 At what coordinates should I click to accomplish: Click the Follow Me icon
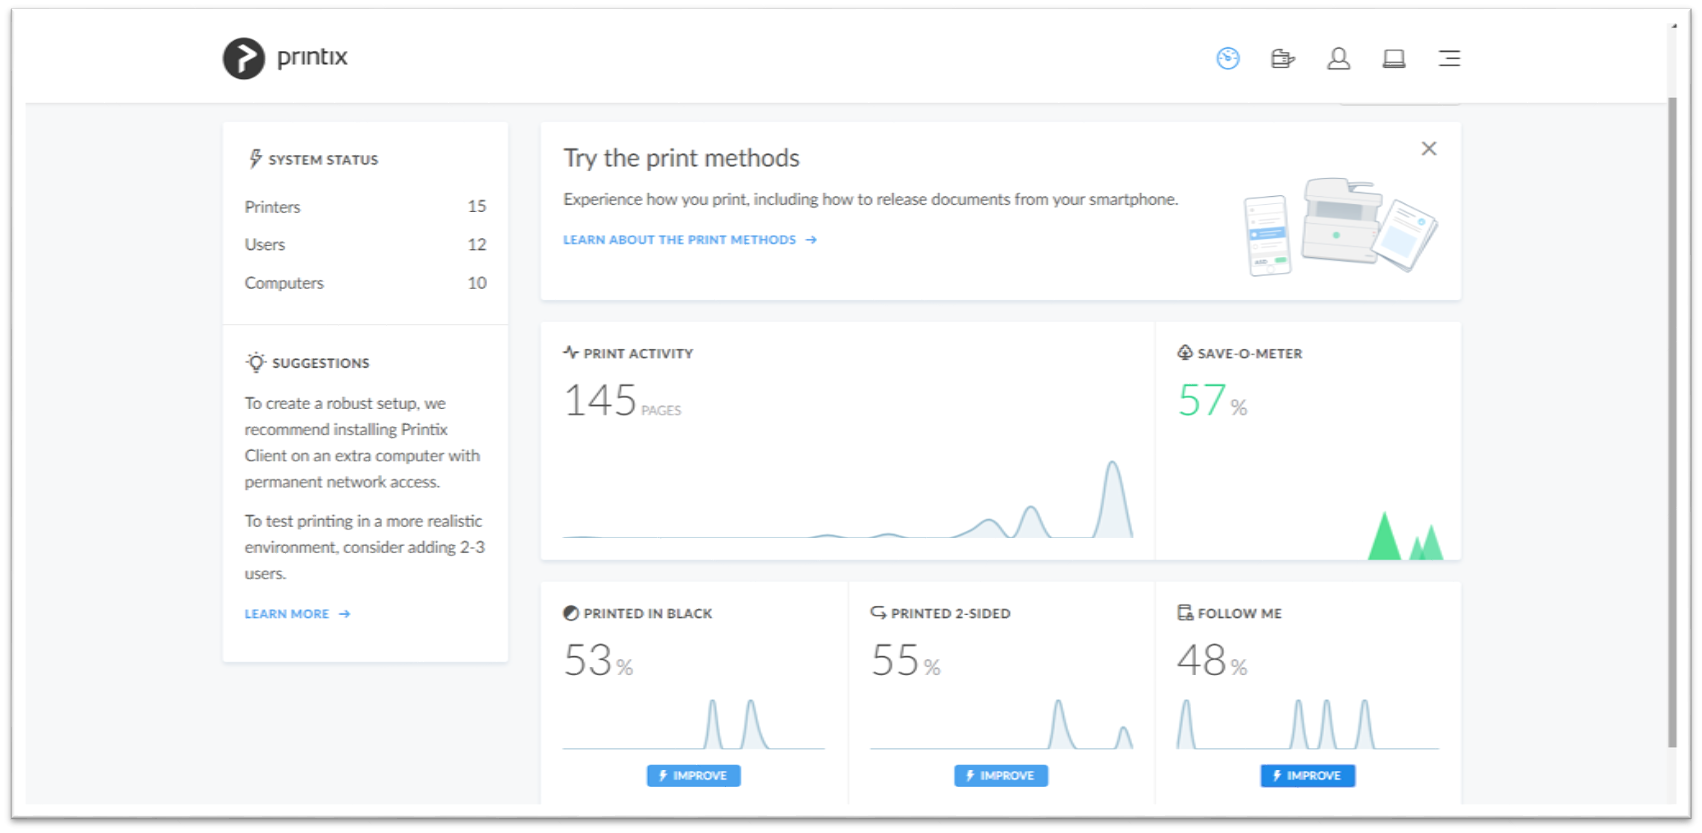pyautogui.click(x=1185, y=612)
